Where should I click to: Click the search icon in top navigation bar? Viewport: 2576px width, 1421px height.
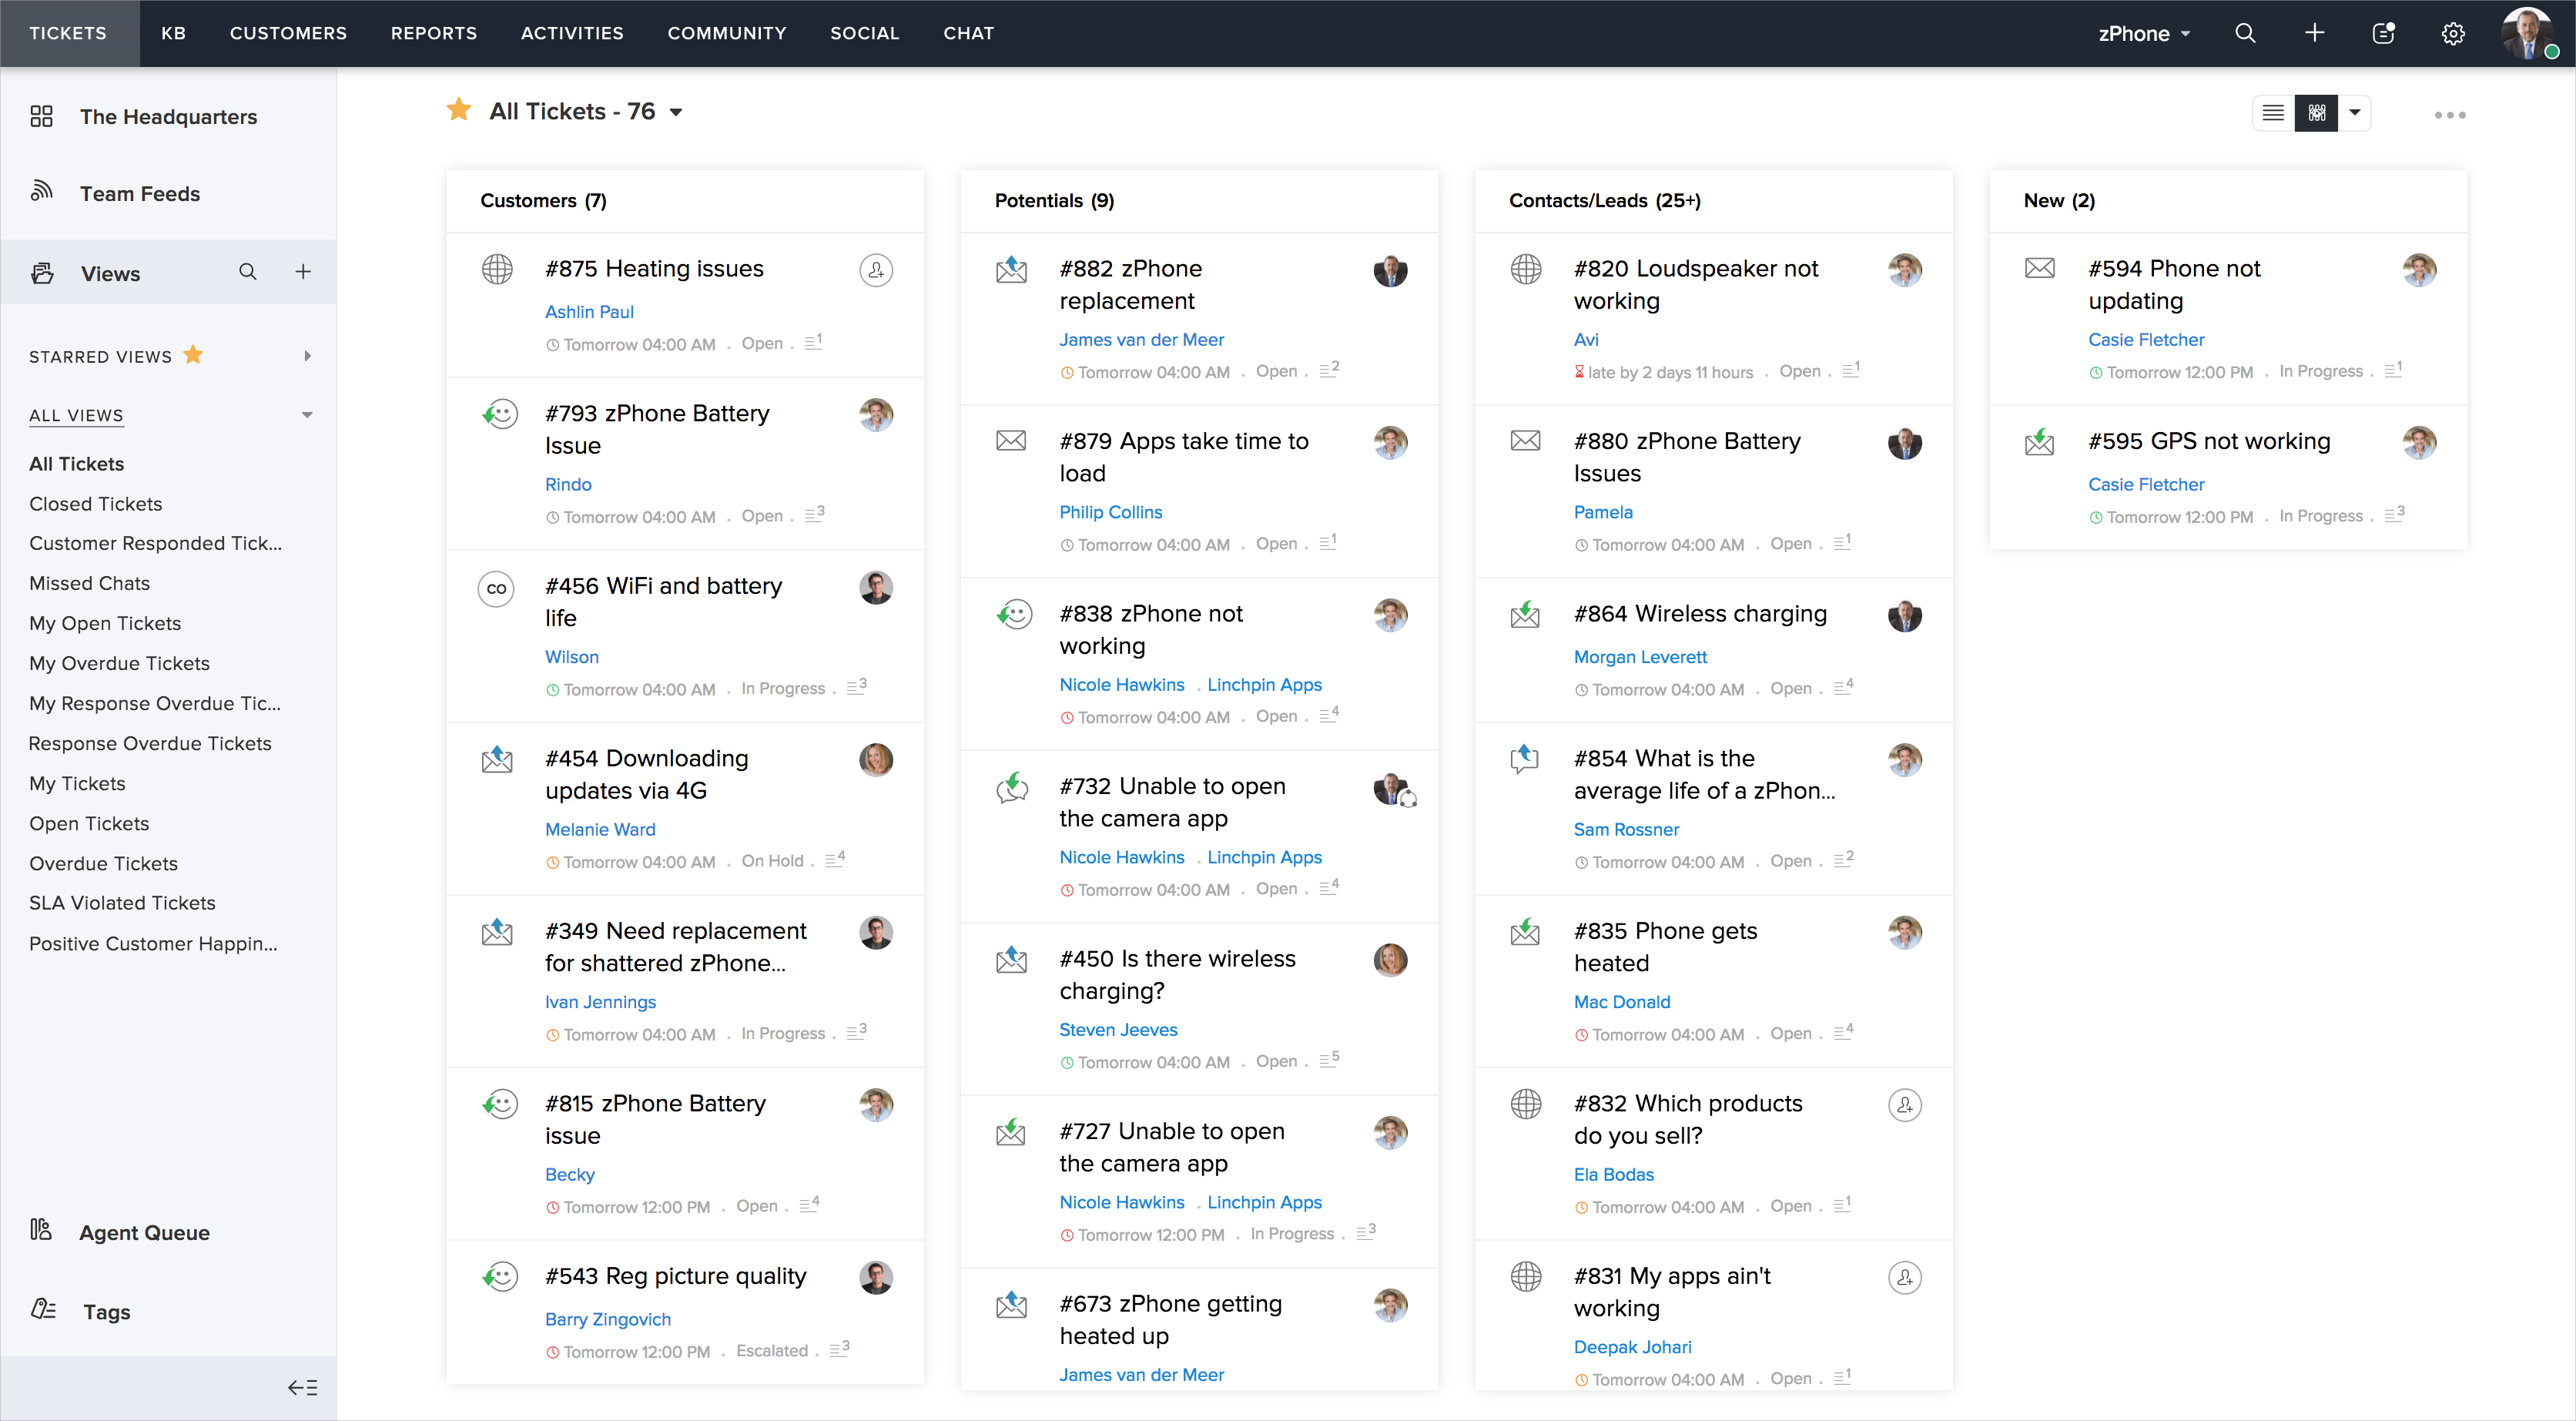(2245, 33)
